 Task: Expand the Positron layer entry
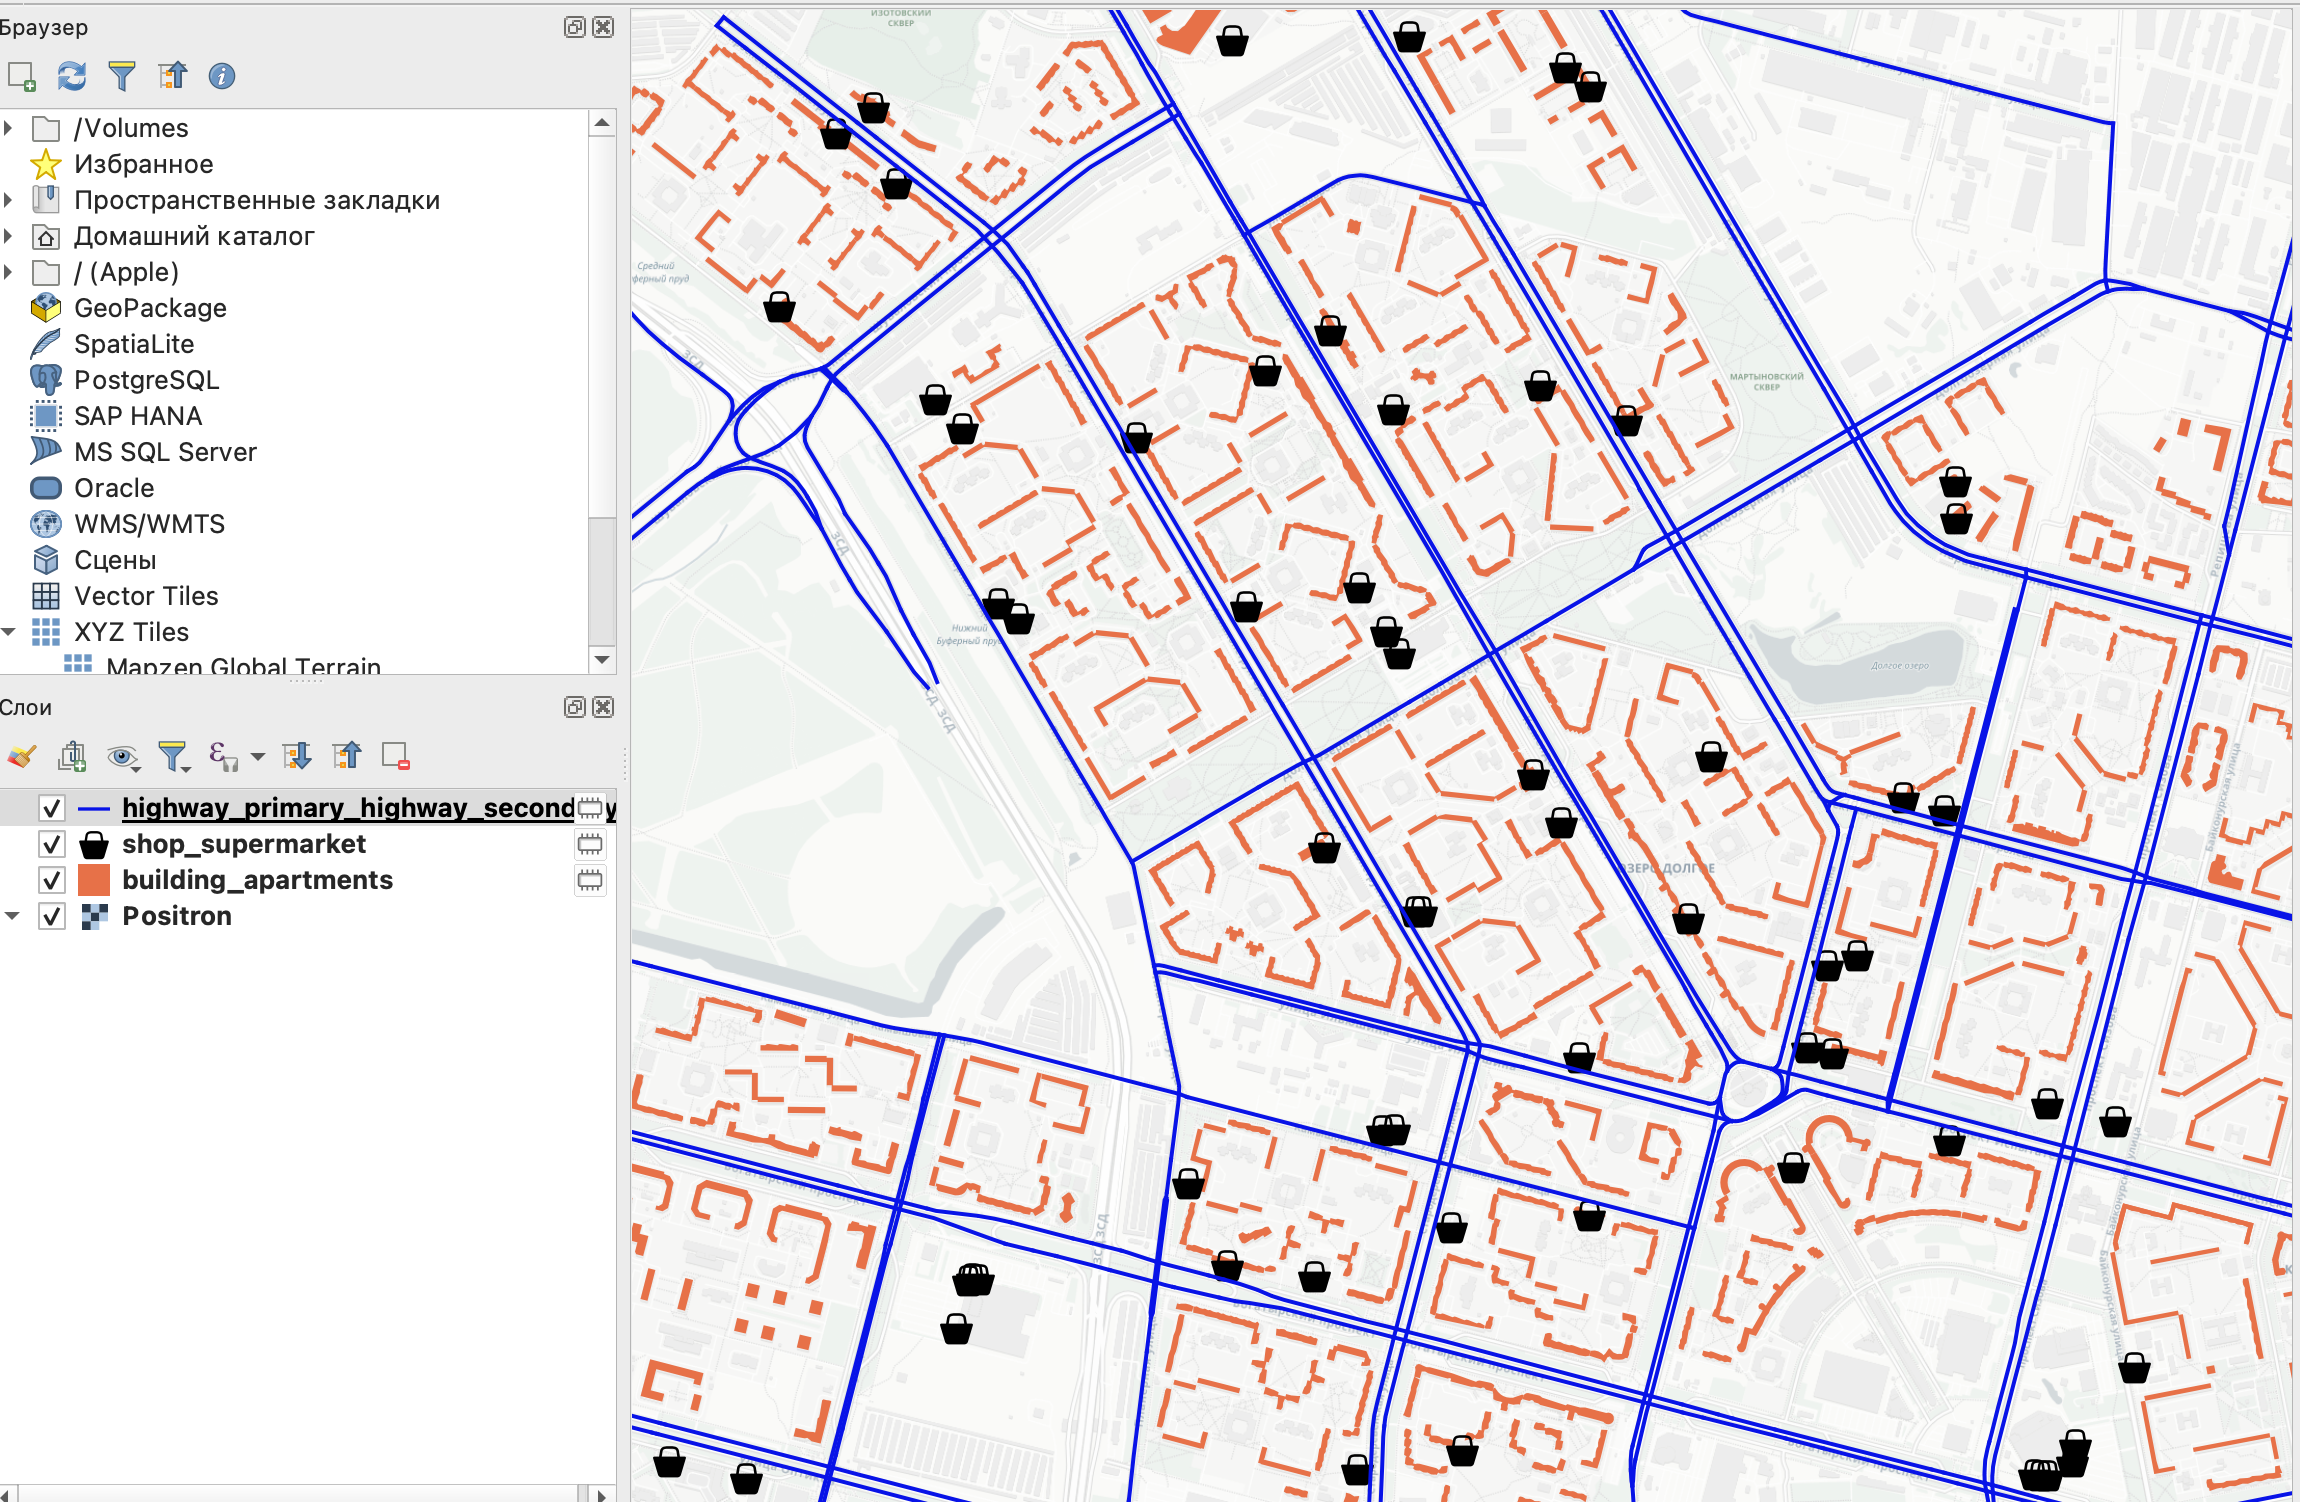pos(12,916)
